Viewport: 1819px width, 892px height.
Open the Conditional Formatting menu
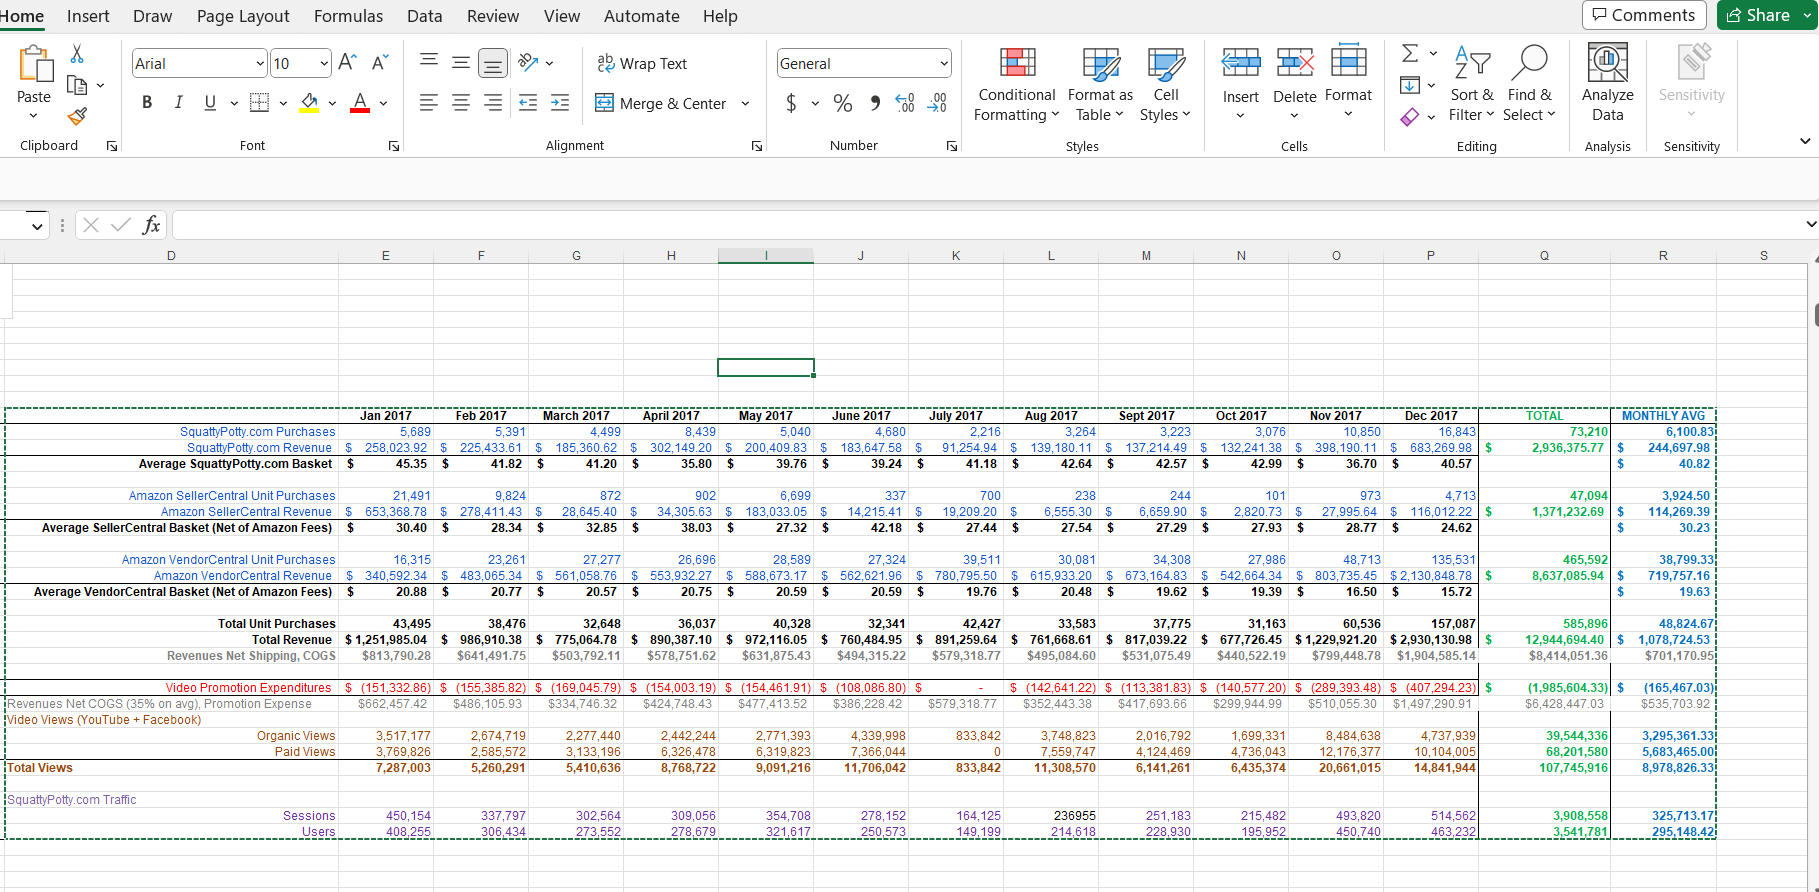tap(1017, 83)
